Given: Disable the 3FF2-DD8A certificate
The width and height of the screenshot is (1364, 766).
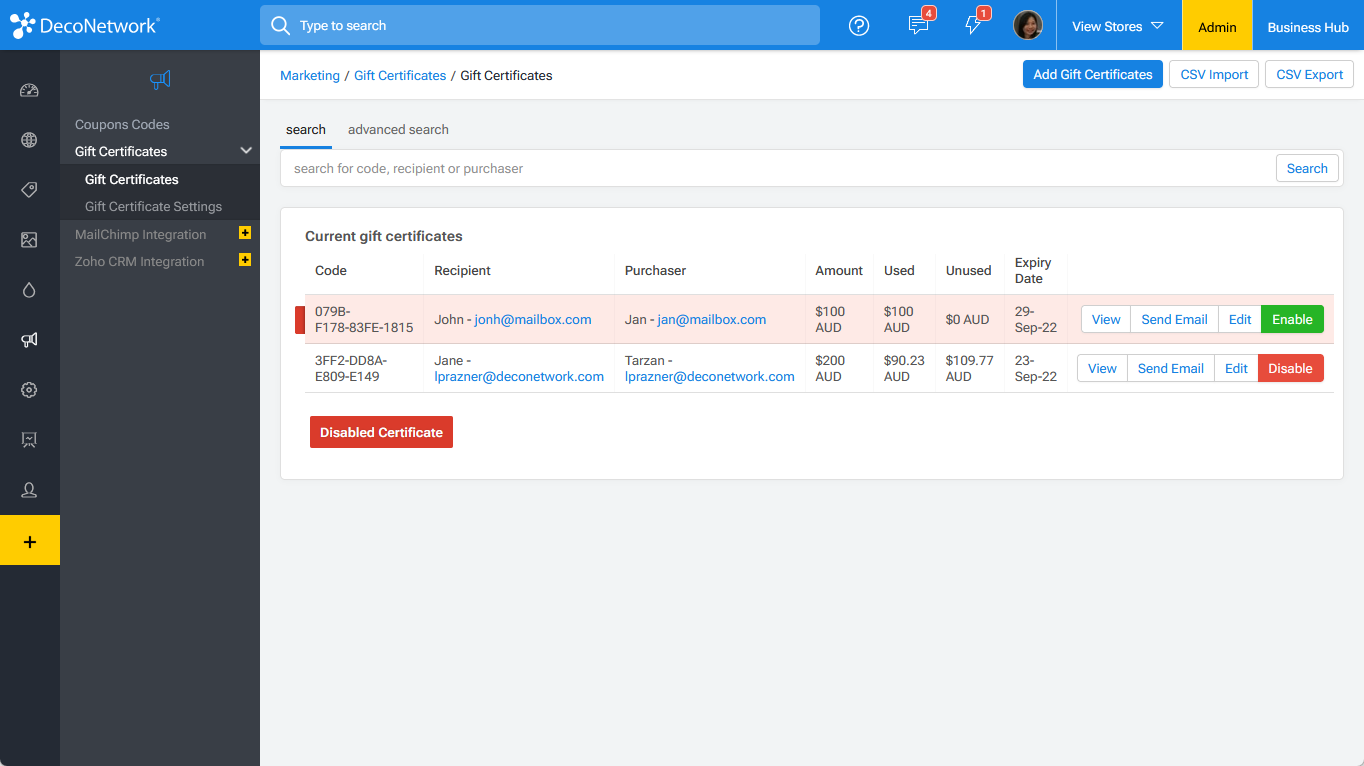Looking at the screenshot, I should (1290, 368).
